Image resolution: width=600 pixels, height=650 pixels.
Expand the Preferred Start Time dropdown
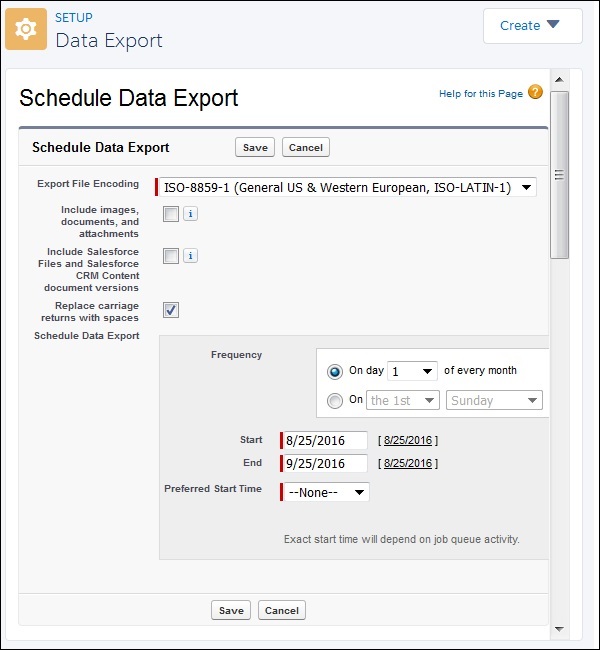[325, 492]
